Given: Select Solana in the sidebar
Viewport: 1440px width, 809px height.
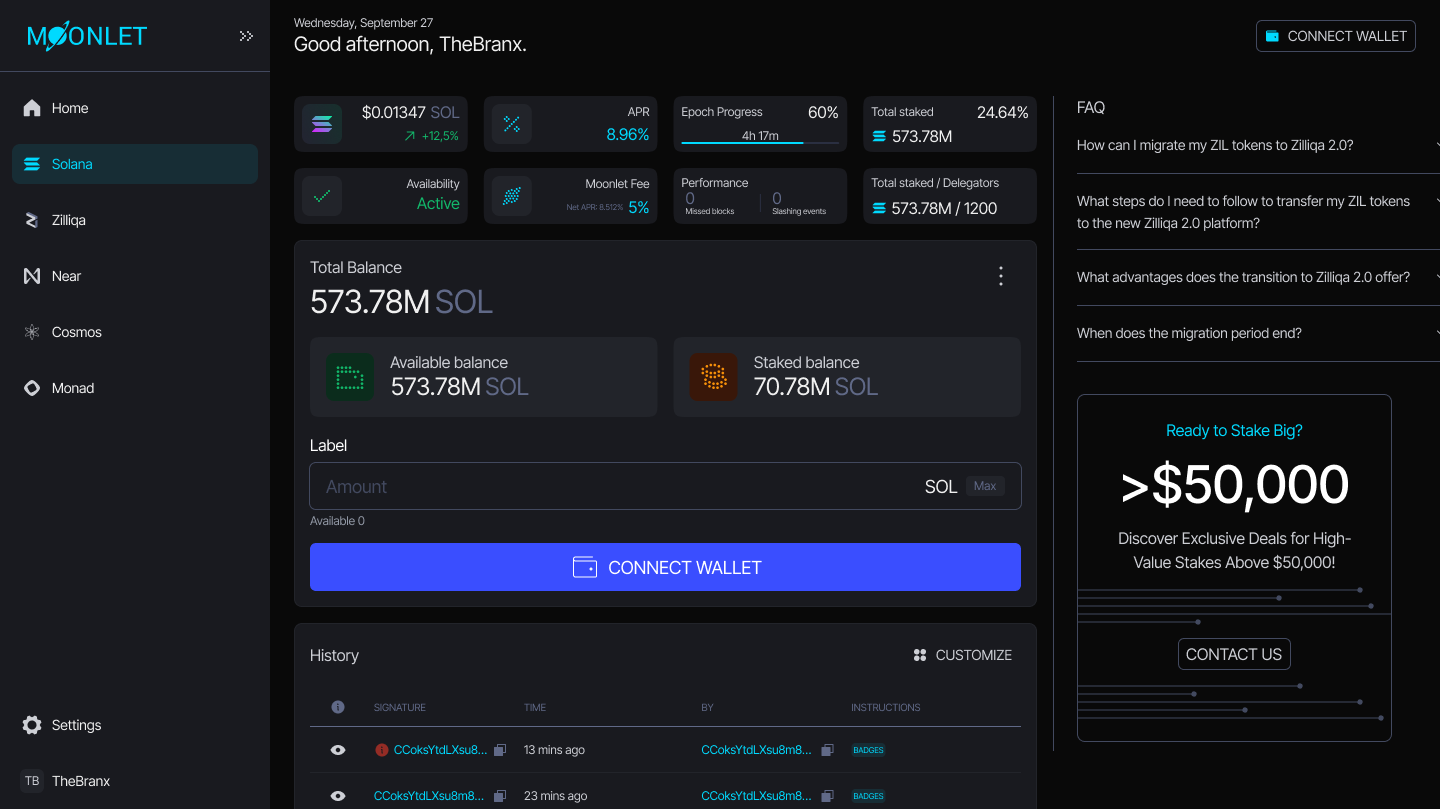Looking at the screenshot, I should click(135, 164).
